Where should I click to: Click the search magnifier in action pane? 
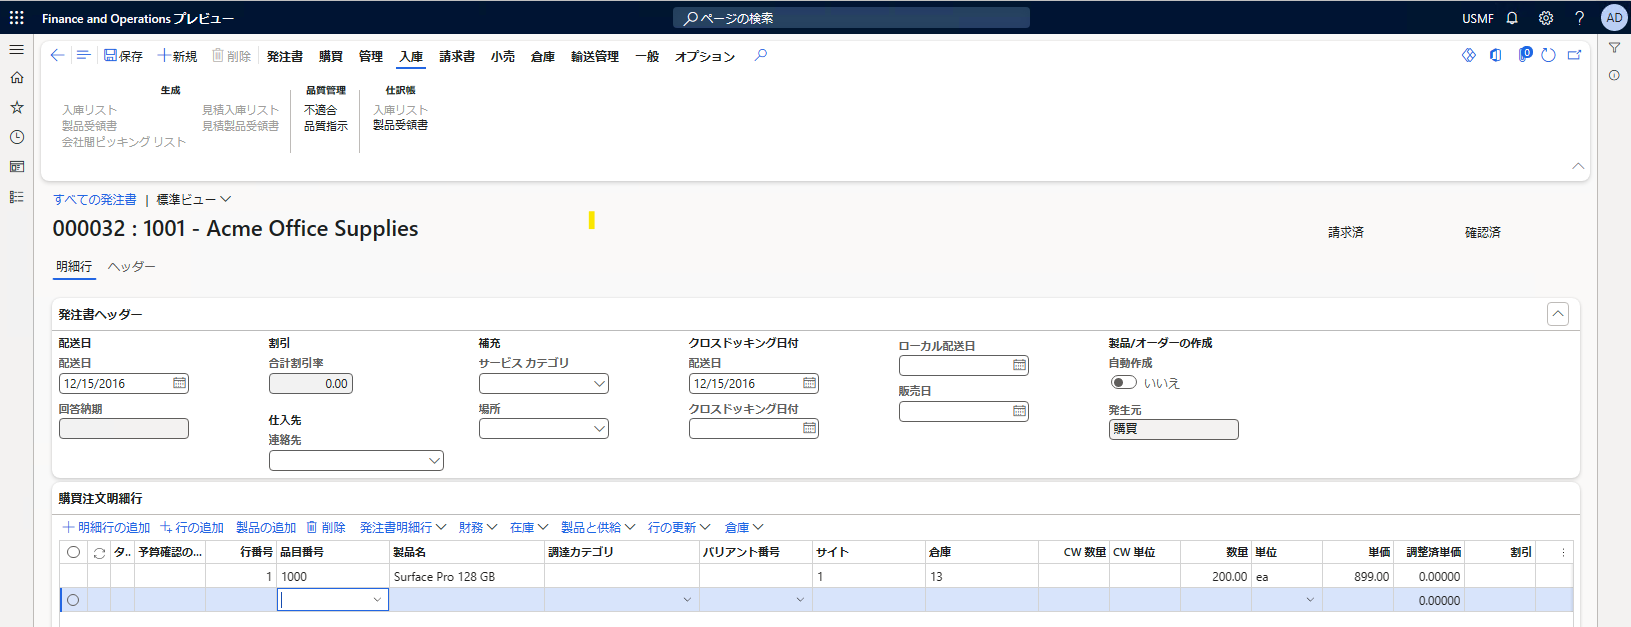click(x=761, y=55)
